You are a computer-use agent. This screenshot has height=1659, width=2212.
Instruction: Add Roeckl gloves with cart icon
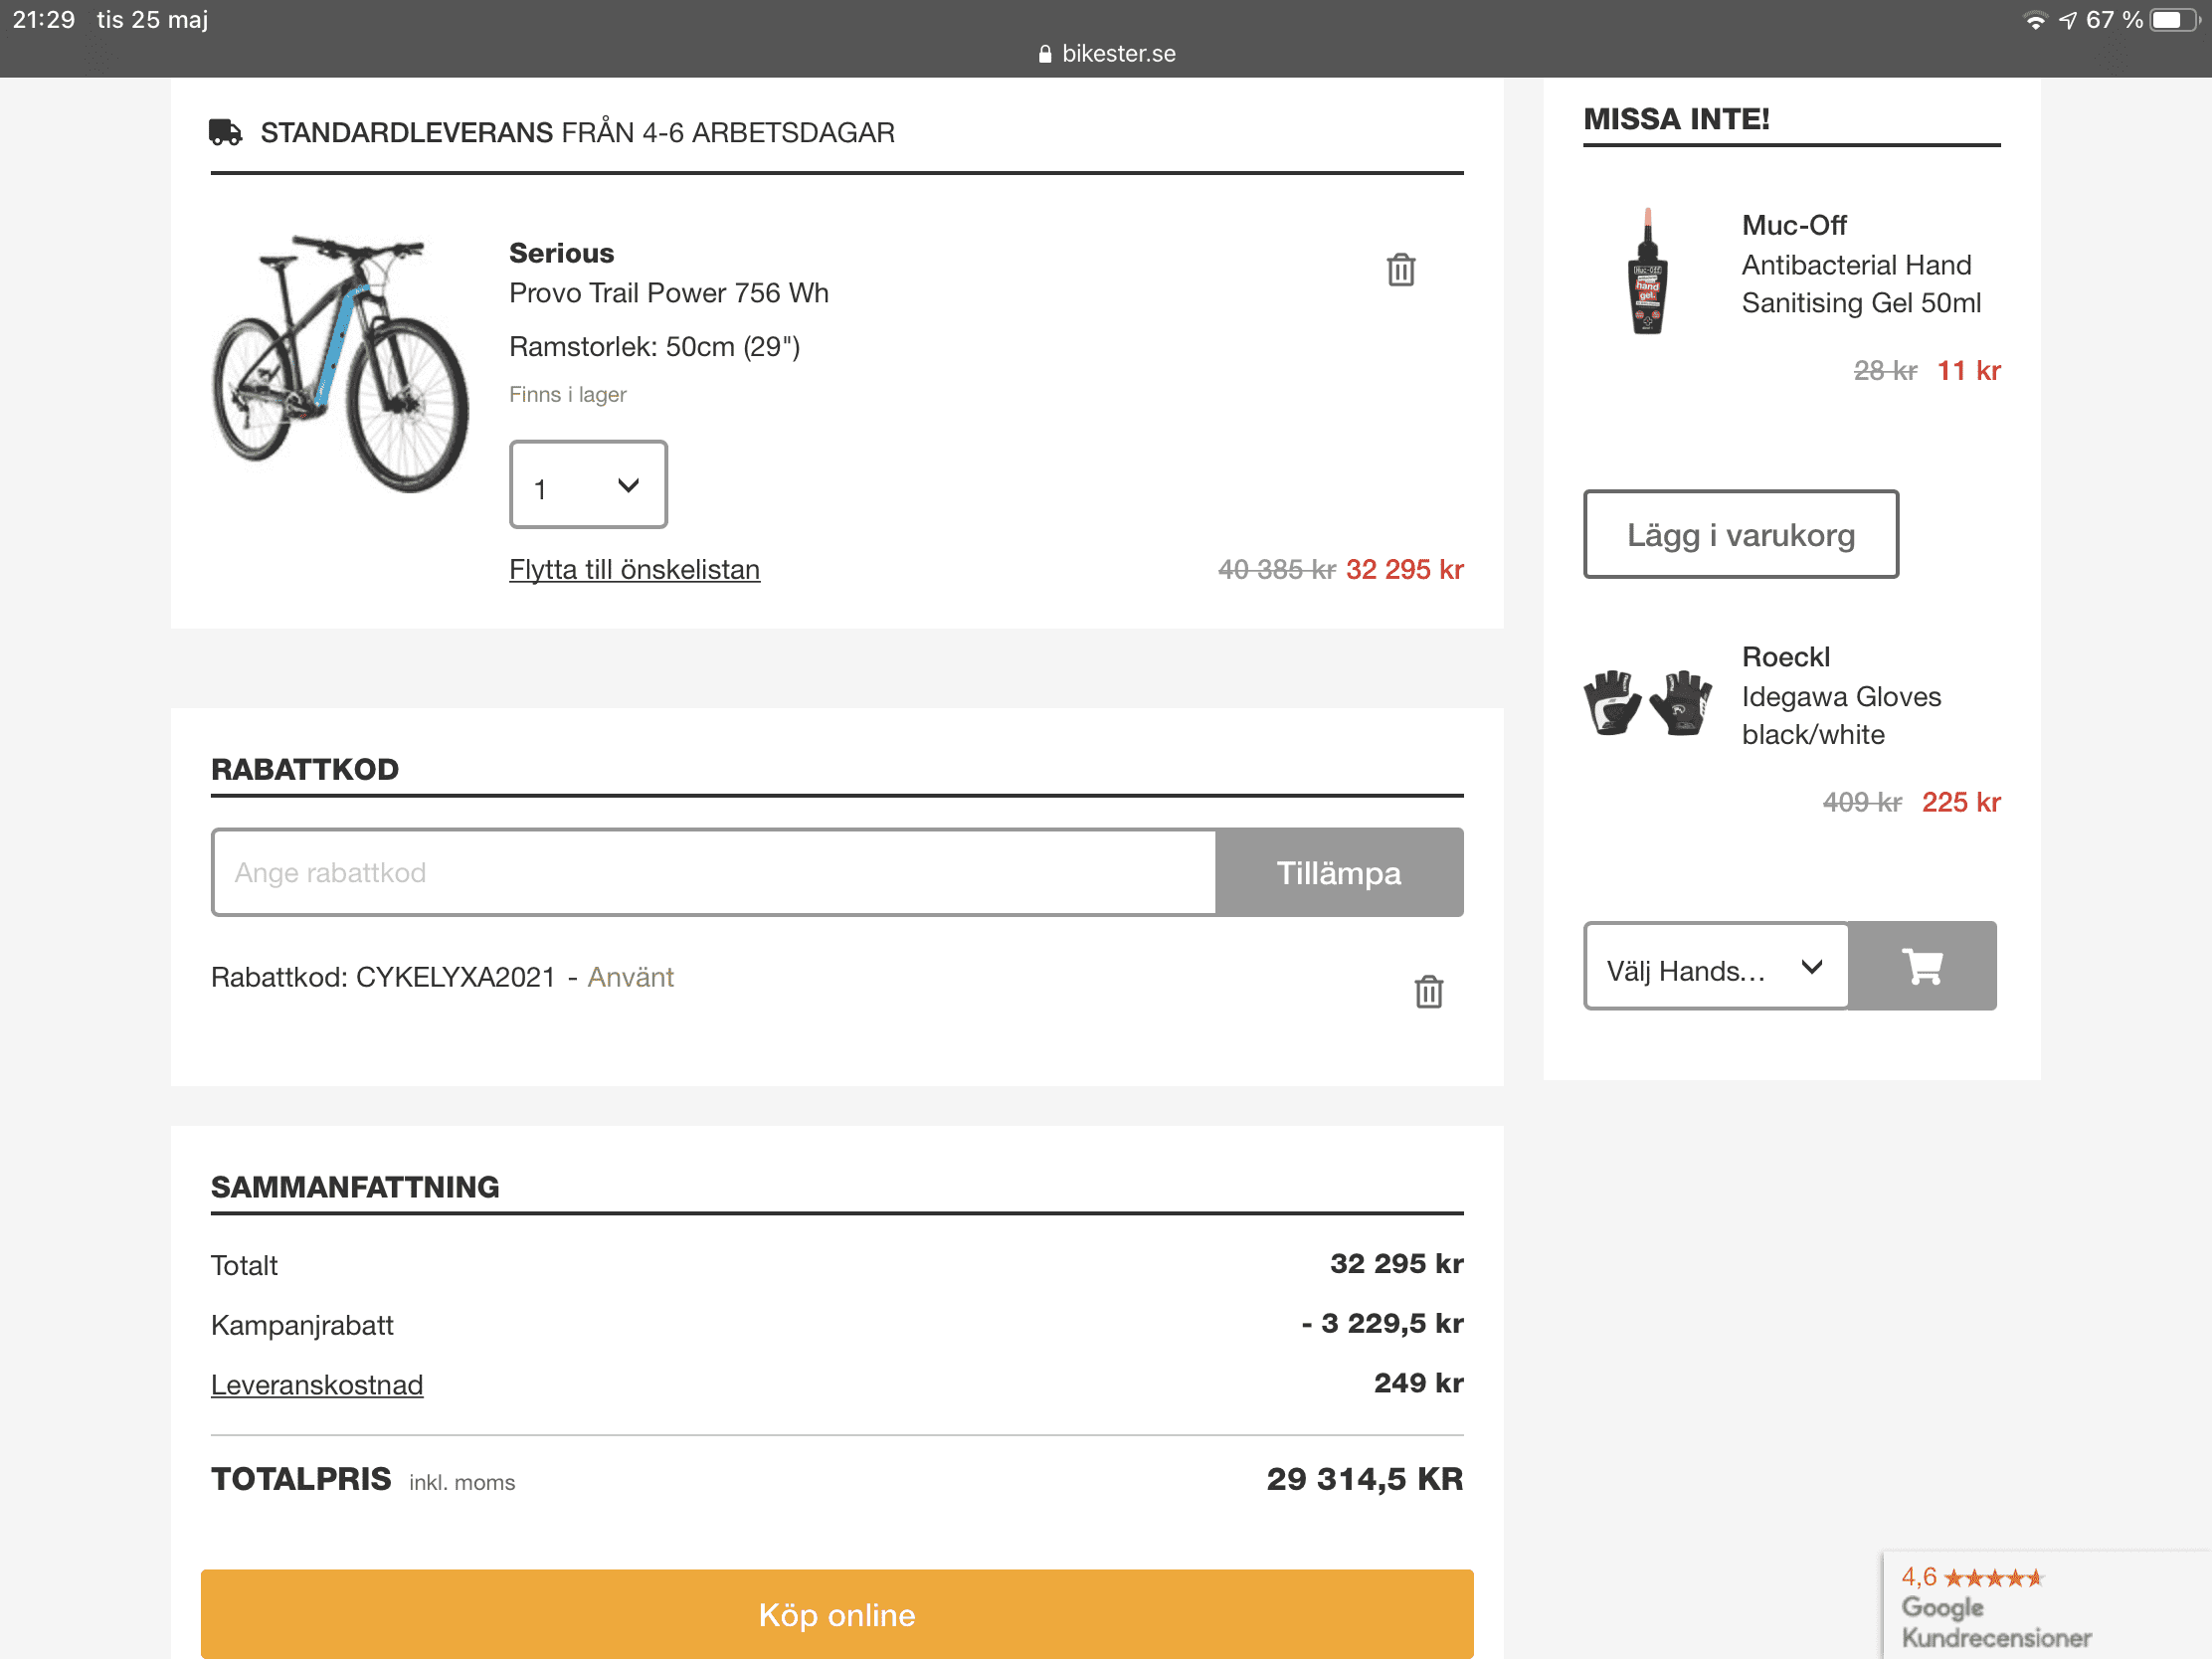click(x=1921, y=966)
